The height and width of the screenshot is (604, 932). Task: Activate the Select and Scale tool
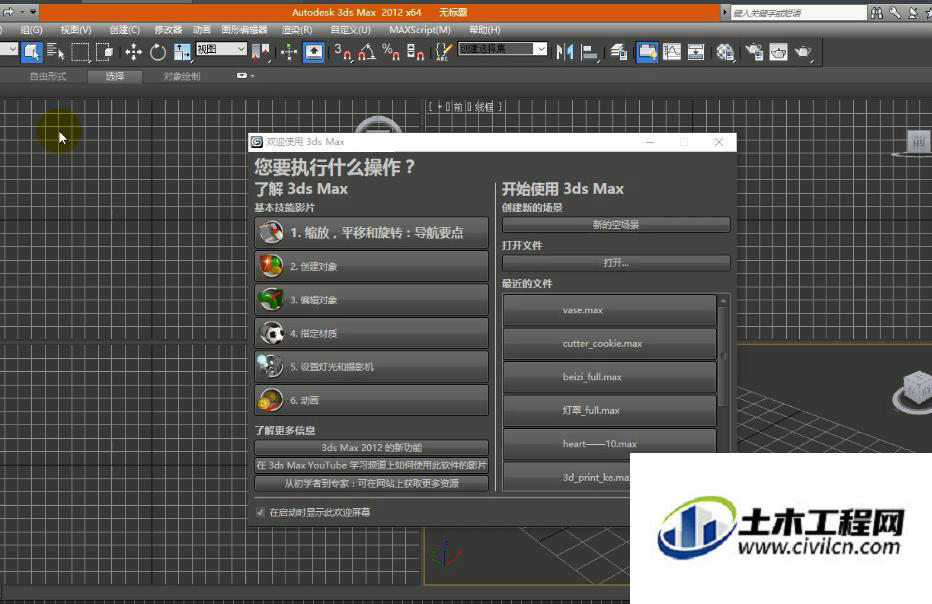tap(182, 52)
